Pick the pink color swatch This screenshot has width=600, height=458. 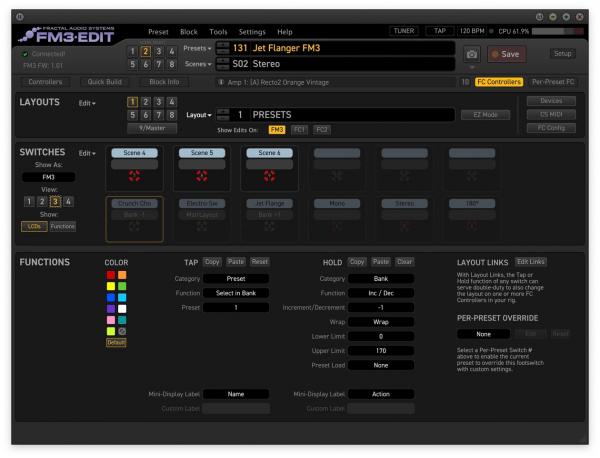point(111,320)
